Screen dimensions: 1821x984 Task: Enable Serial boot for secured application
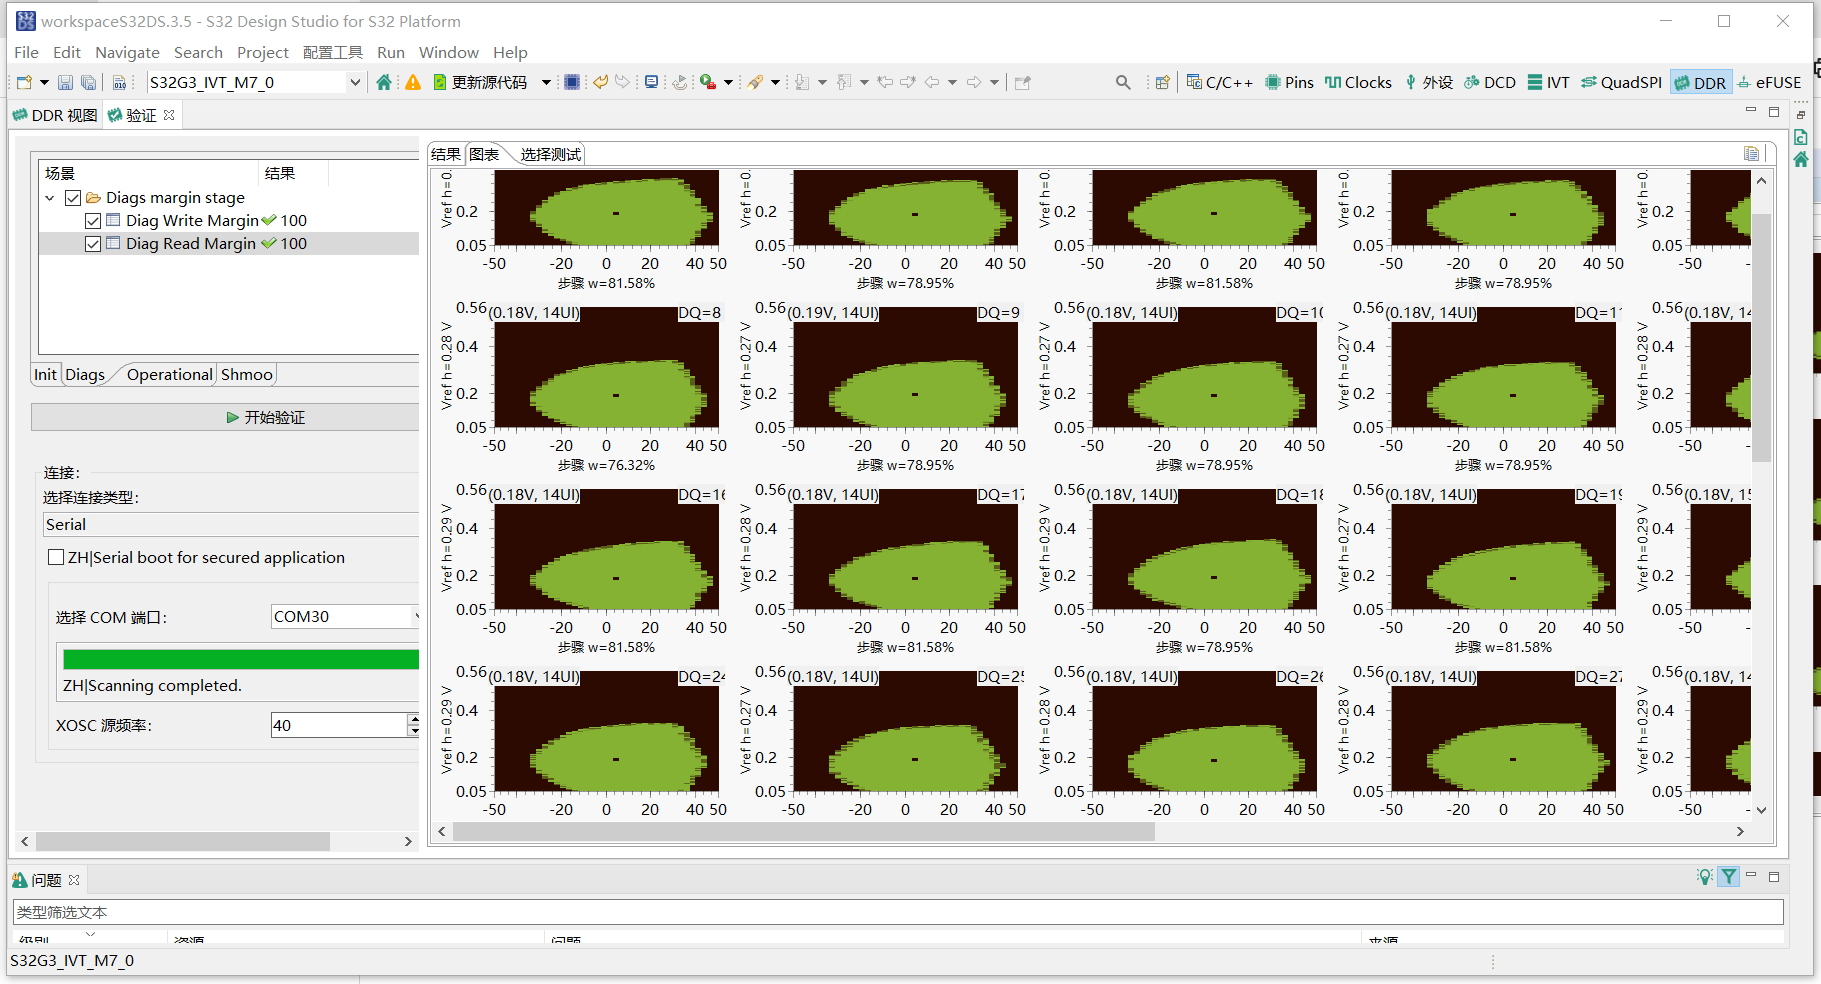(x=56, y=557)
